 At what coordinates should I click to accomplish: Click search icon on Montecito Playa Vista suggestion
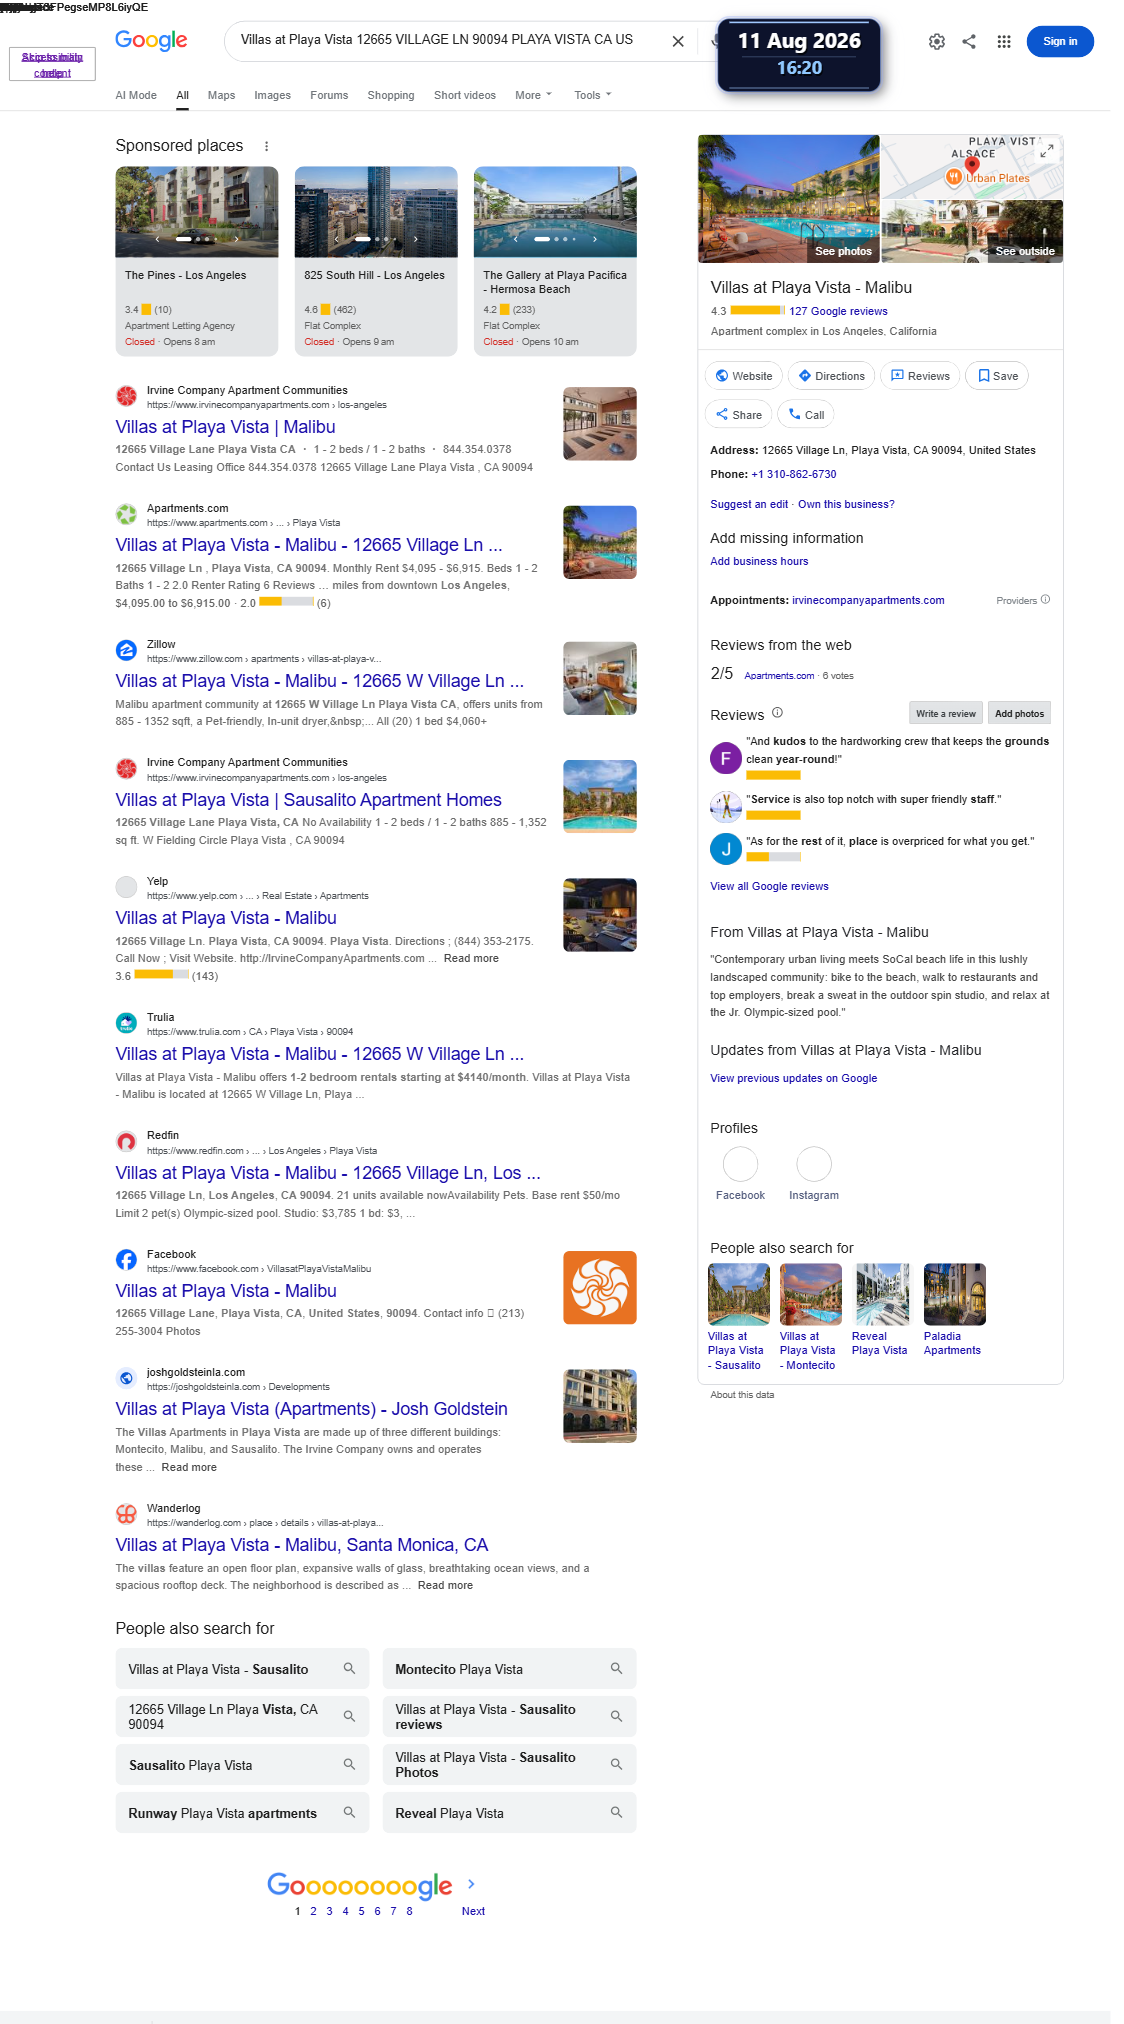616,1669
